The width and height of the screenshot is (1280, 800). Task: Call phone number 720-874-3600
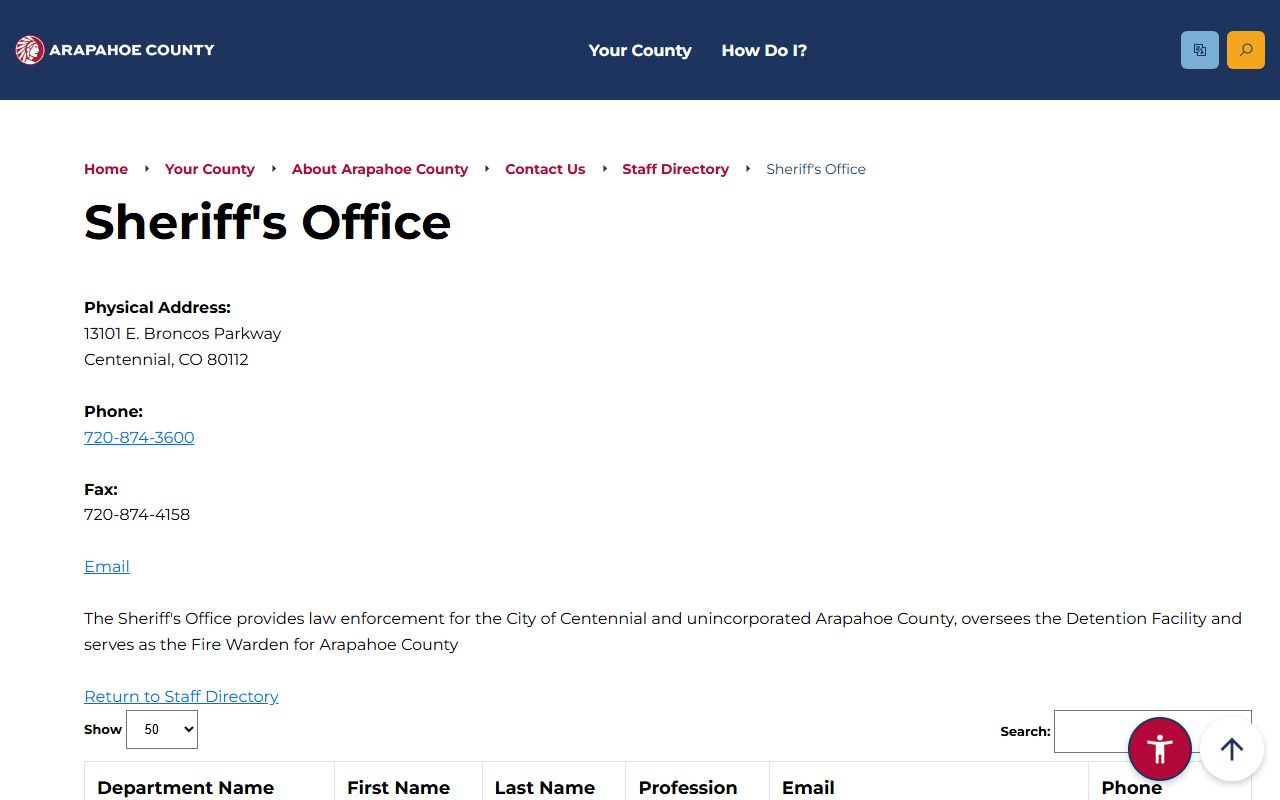pos(139,437)
